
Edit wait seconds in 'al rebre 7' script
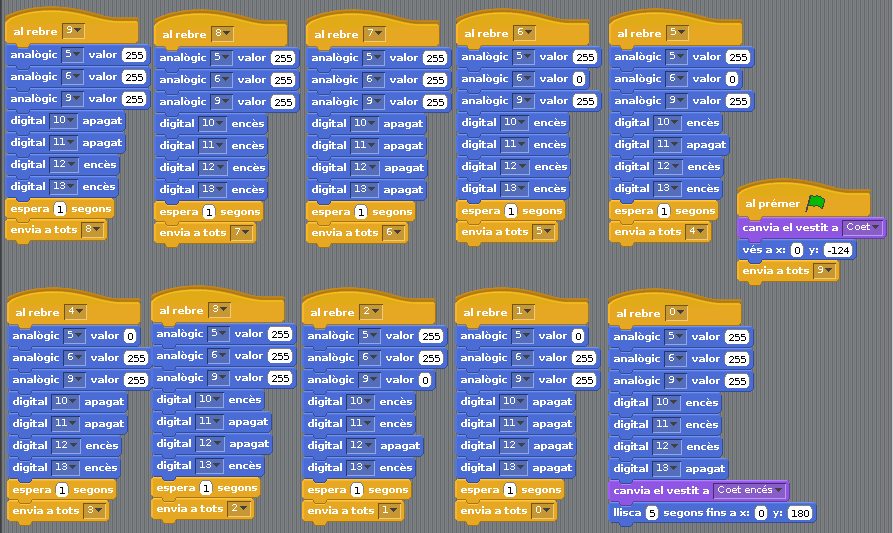(361, 212)
